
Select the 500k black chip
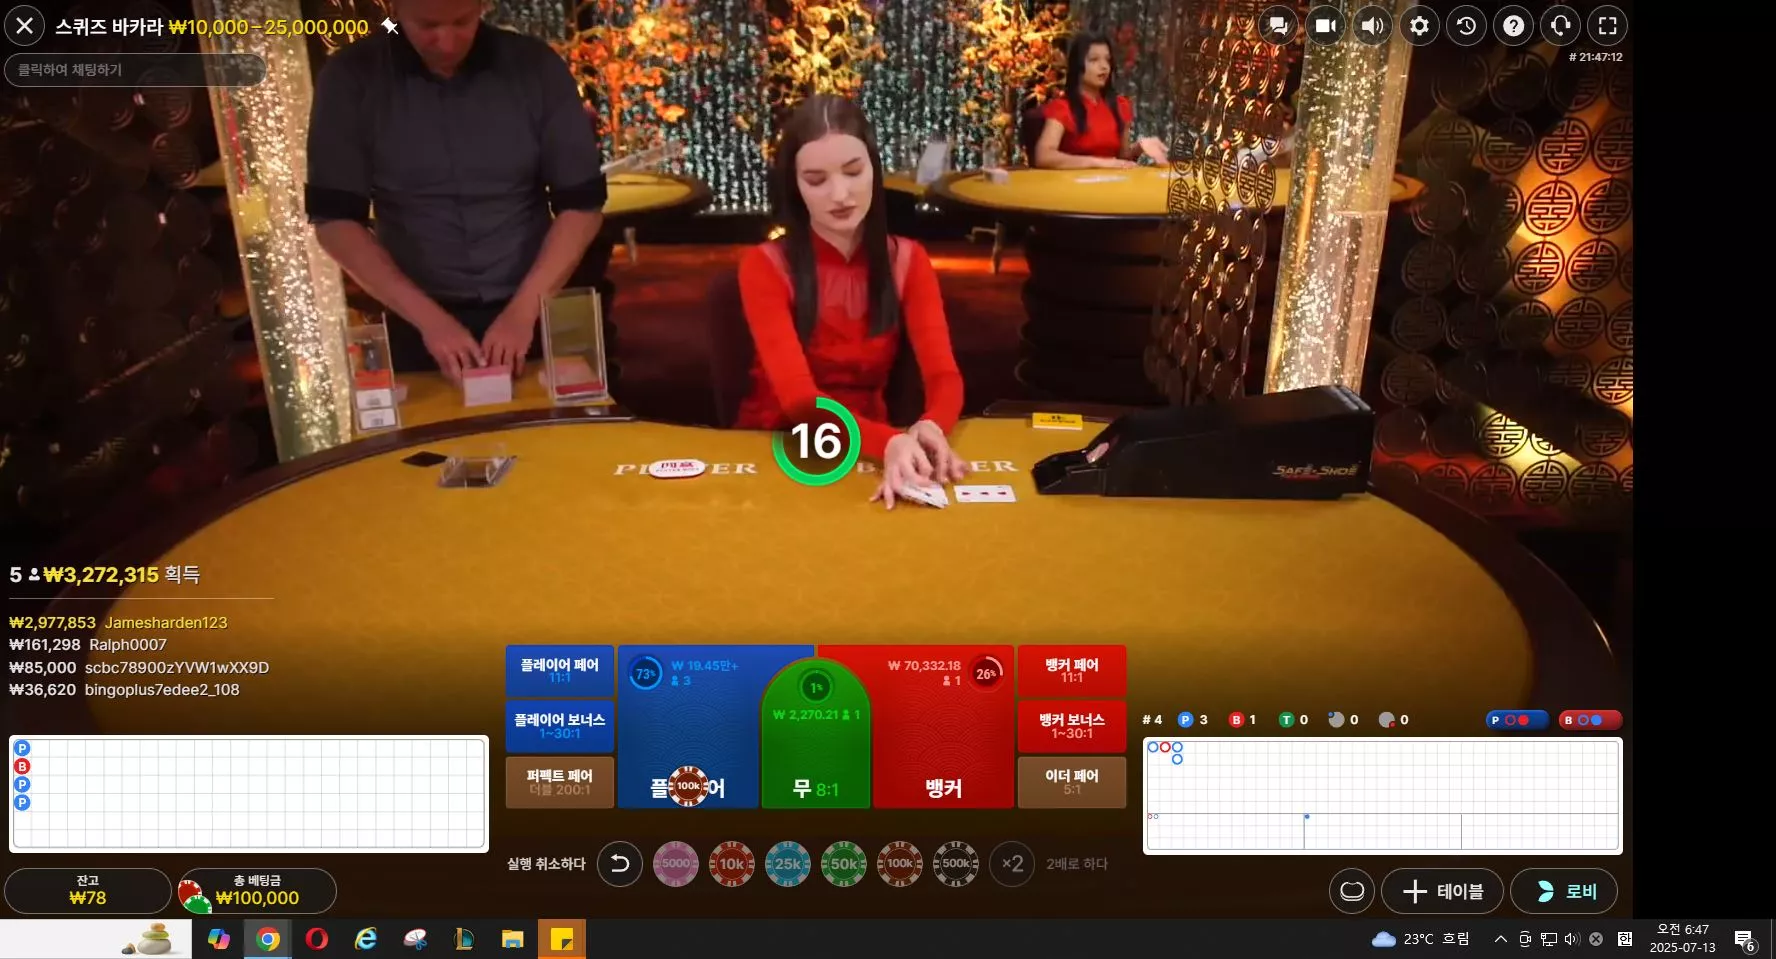(x=956, y=864)
